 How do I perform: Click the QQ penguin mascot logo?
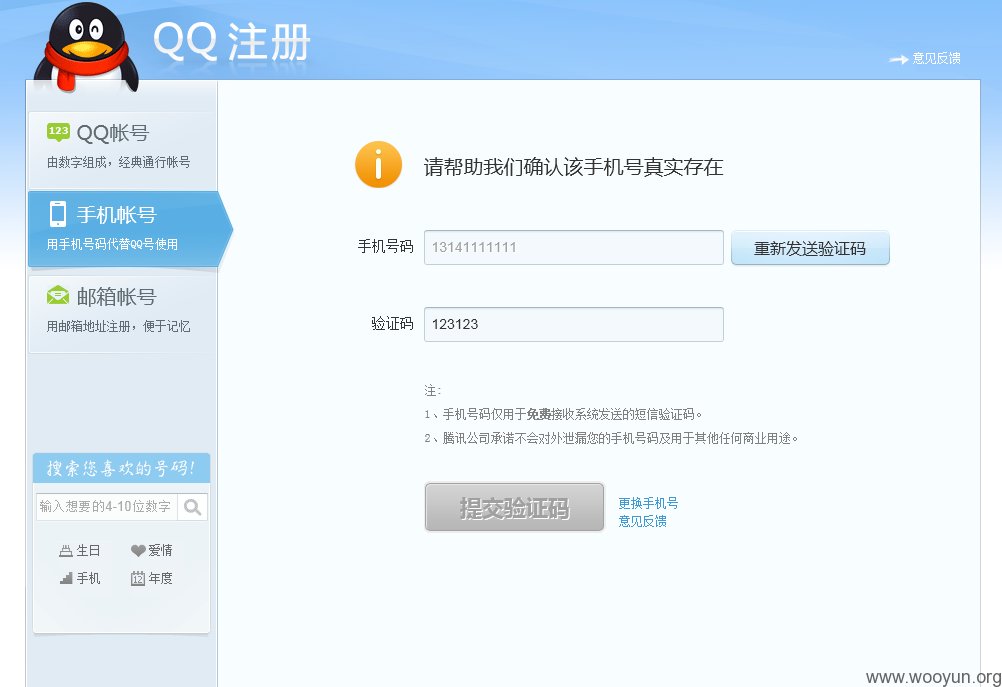click(x=86, y=47)
